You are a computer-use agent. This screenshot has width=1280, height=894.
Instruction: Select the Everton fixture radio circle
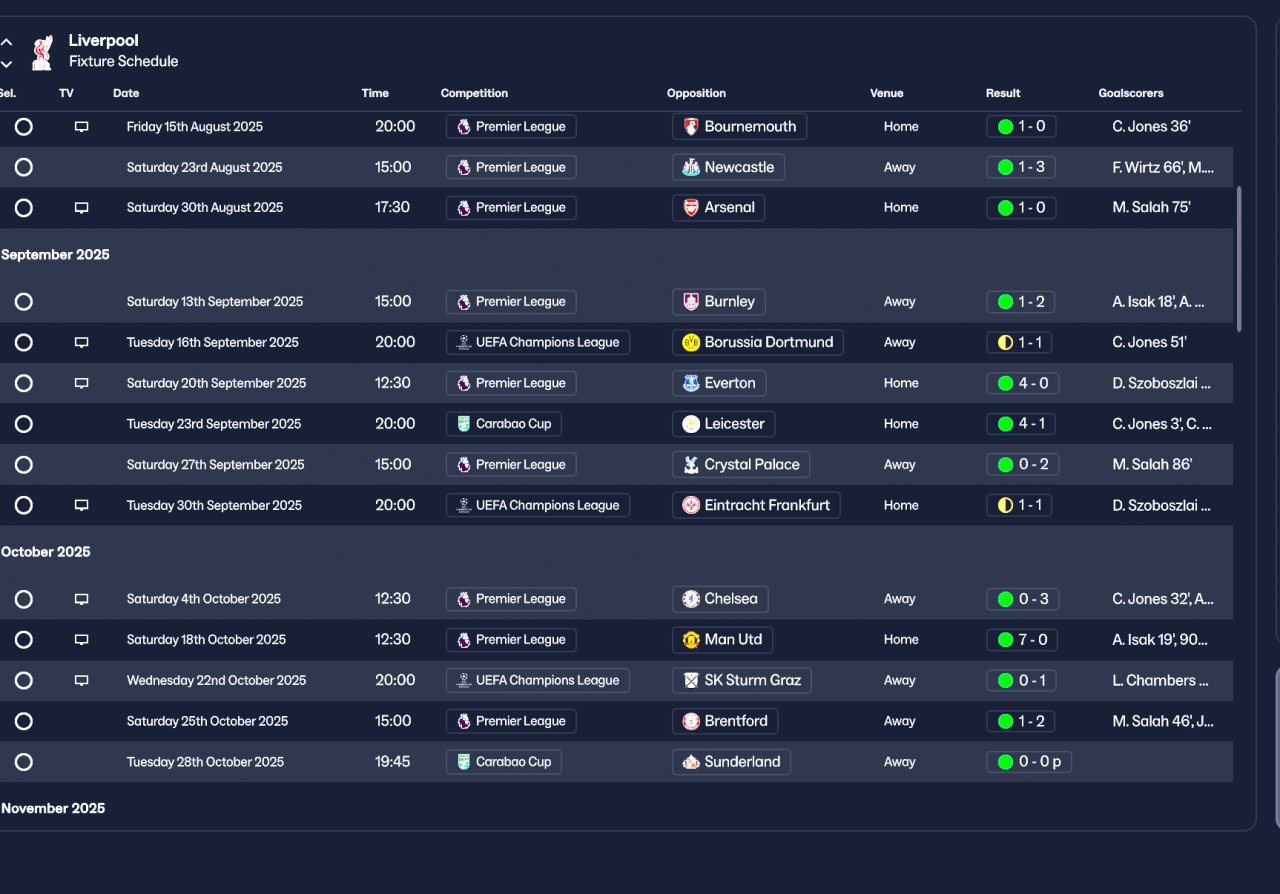tap(24, 383)
